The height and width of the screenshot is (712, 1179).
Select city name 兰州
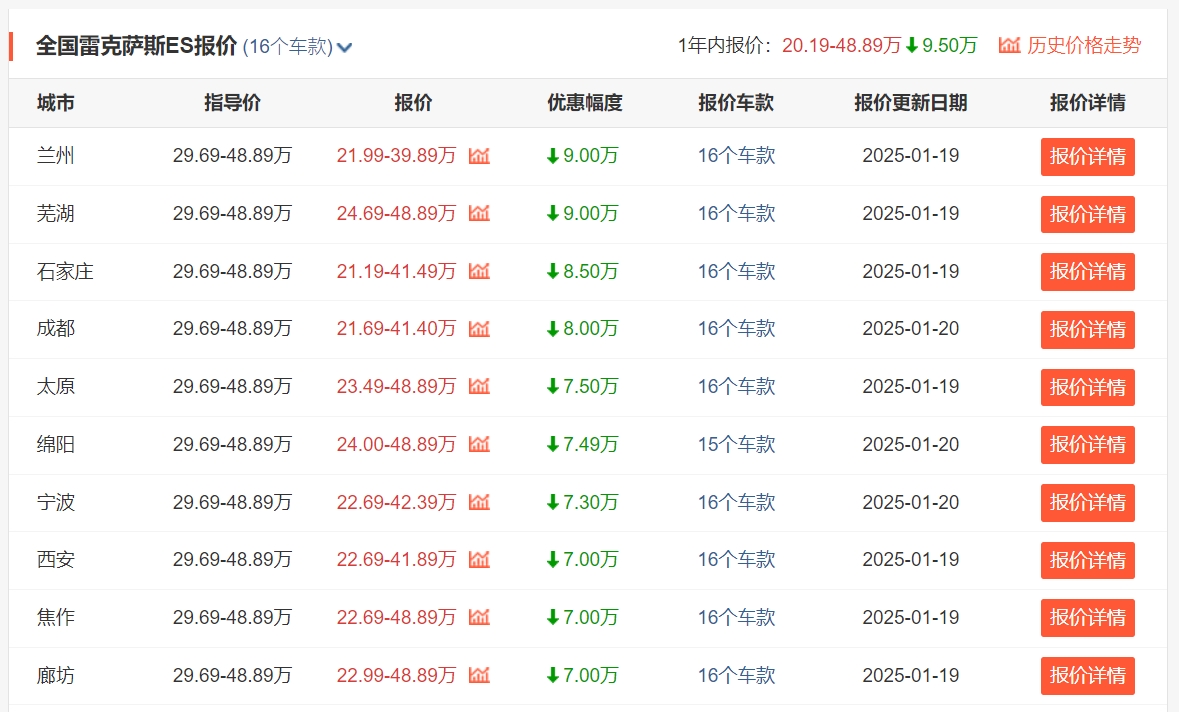coord(56,156)
